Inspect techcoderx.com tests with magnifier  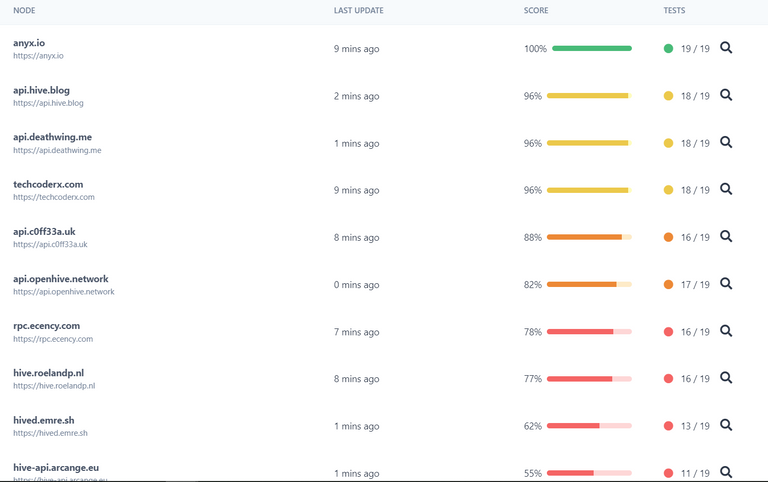point(726,189)
